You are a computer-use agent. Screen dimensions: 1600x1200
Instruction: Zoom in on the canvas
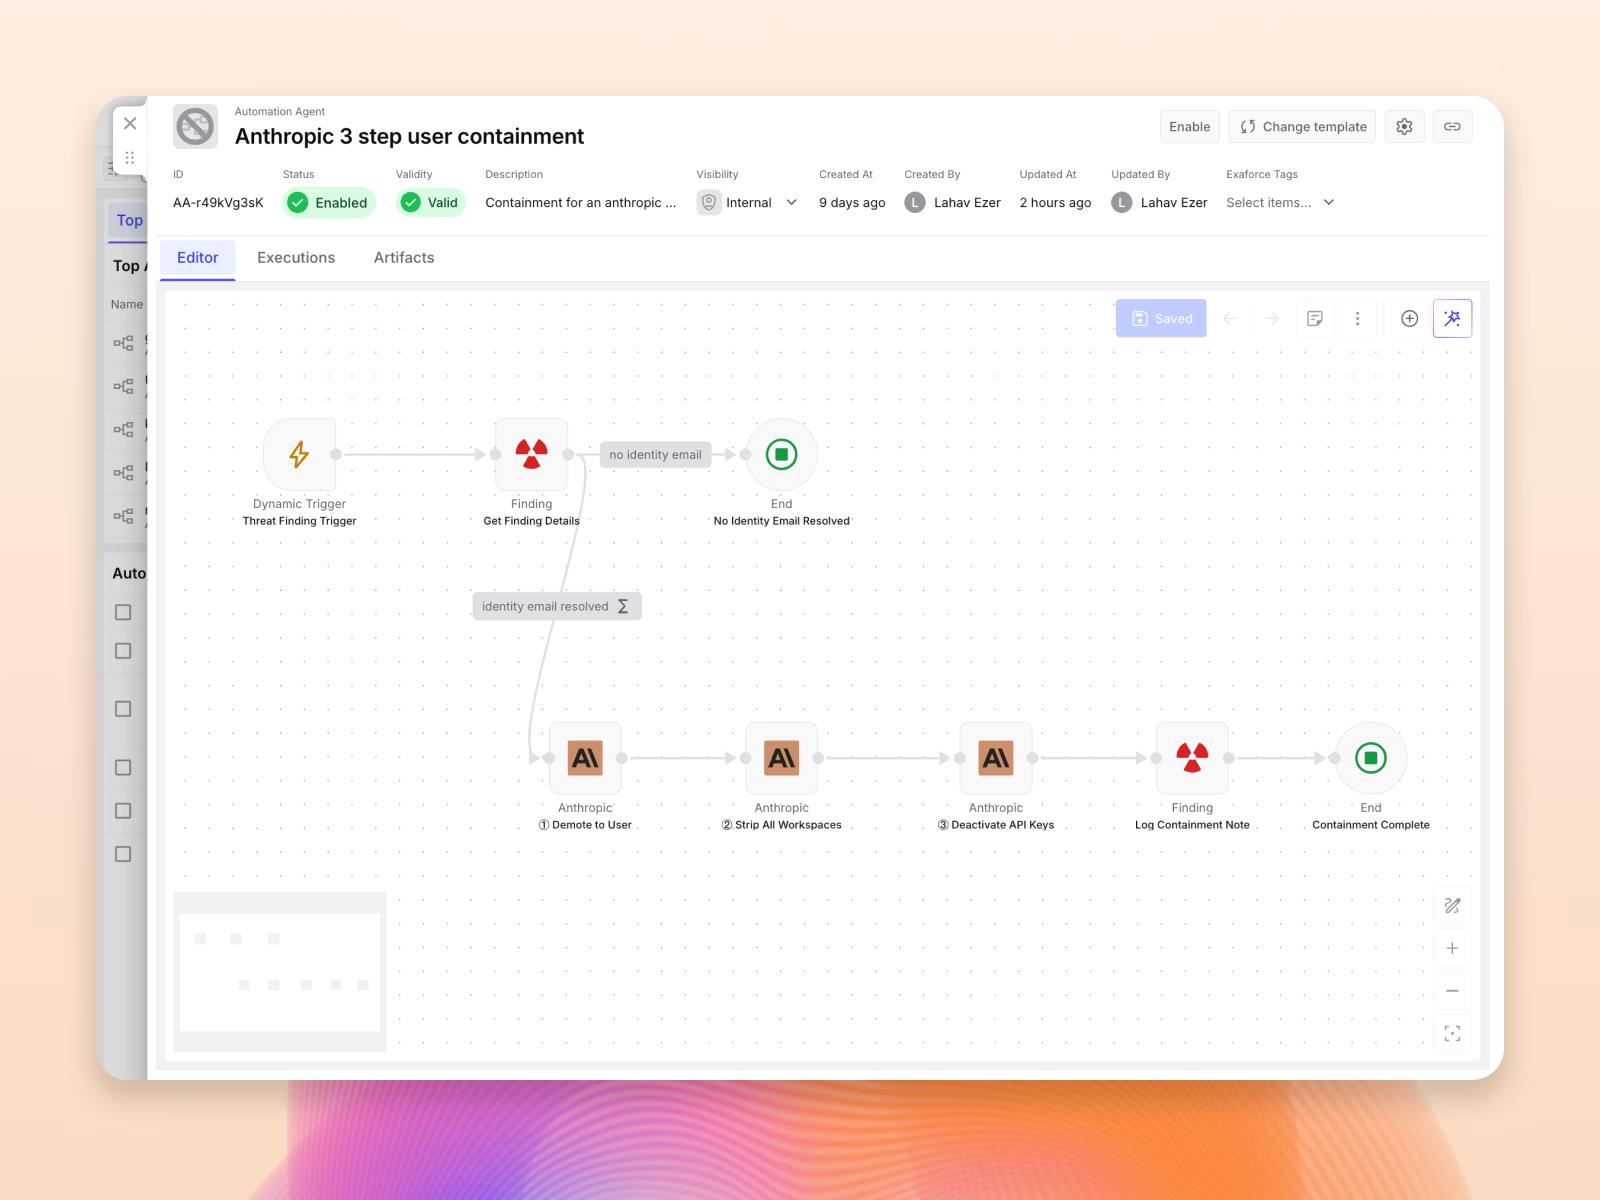[1452, 948]
